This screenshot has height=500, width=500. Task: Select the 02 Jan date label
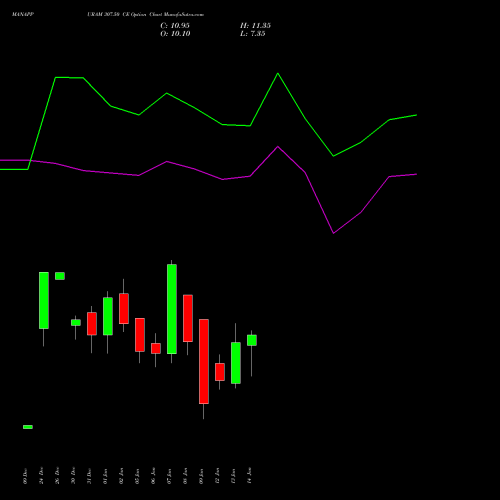tap(122, 476)
